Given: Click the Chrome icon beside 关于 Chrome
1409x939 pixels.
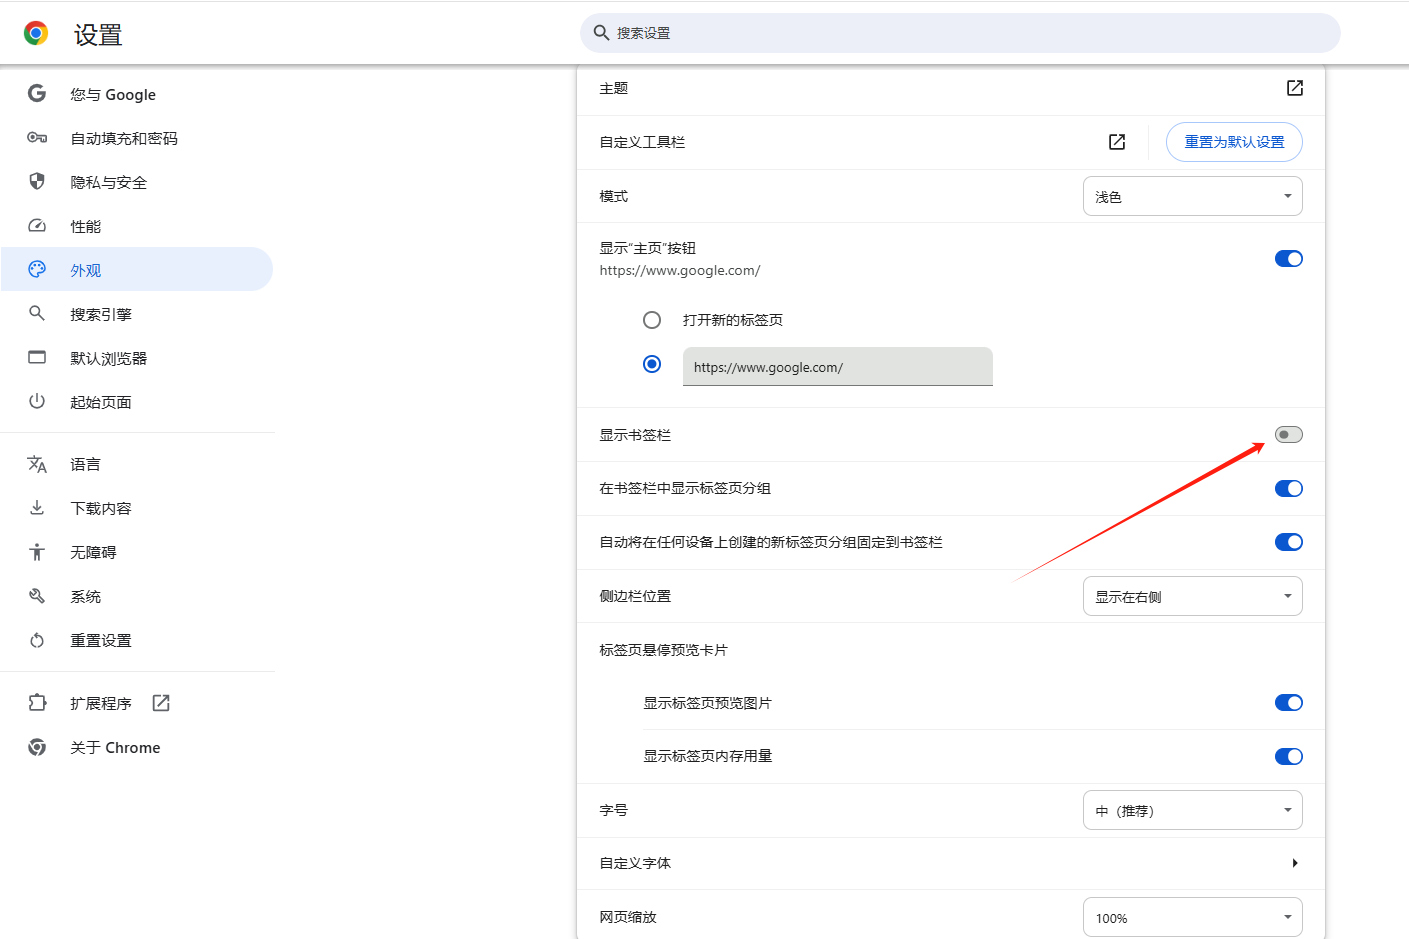Looking at the screenshot, I should click(37, 747).
